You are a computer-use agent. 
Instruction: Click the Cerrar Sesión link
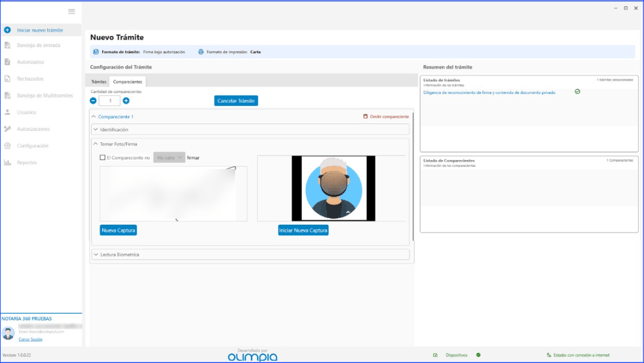point(30,339)
